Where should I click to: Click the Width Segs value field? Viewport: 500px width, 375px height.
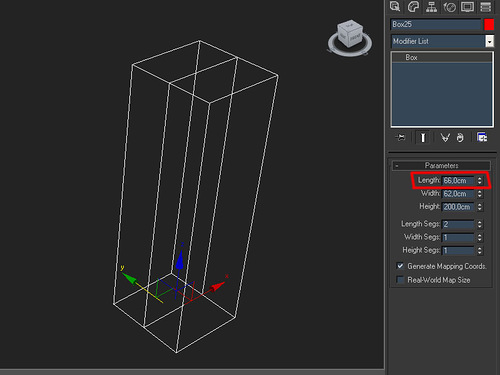pos(458,237)
